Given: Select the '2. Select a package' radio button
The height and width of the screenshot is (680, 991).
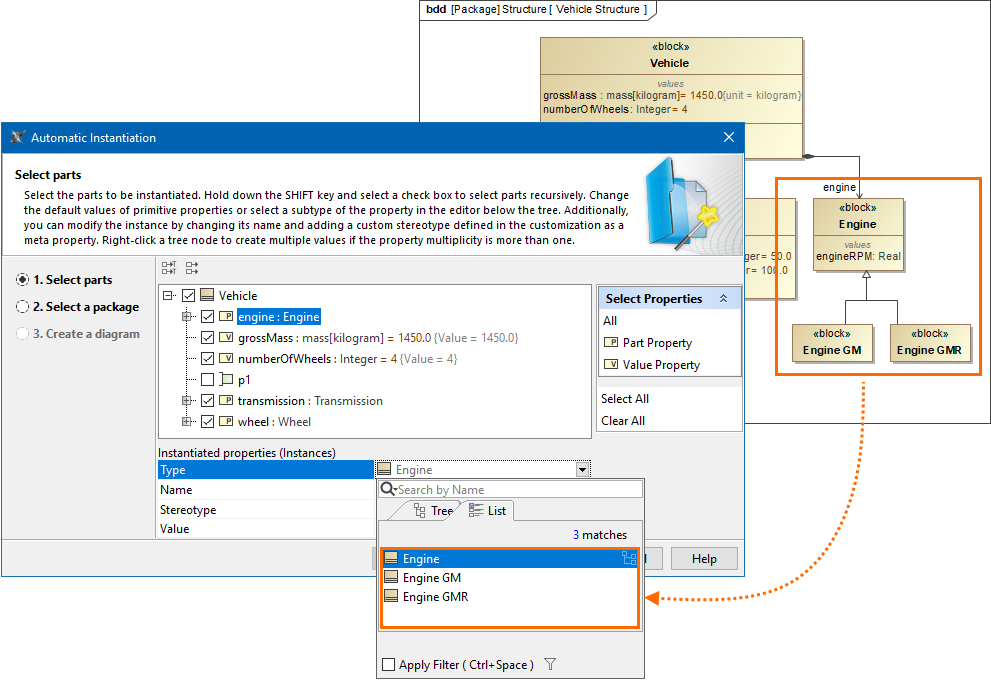Looking at the screenshot, I should 22,307.
